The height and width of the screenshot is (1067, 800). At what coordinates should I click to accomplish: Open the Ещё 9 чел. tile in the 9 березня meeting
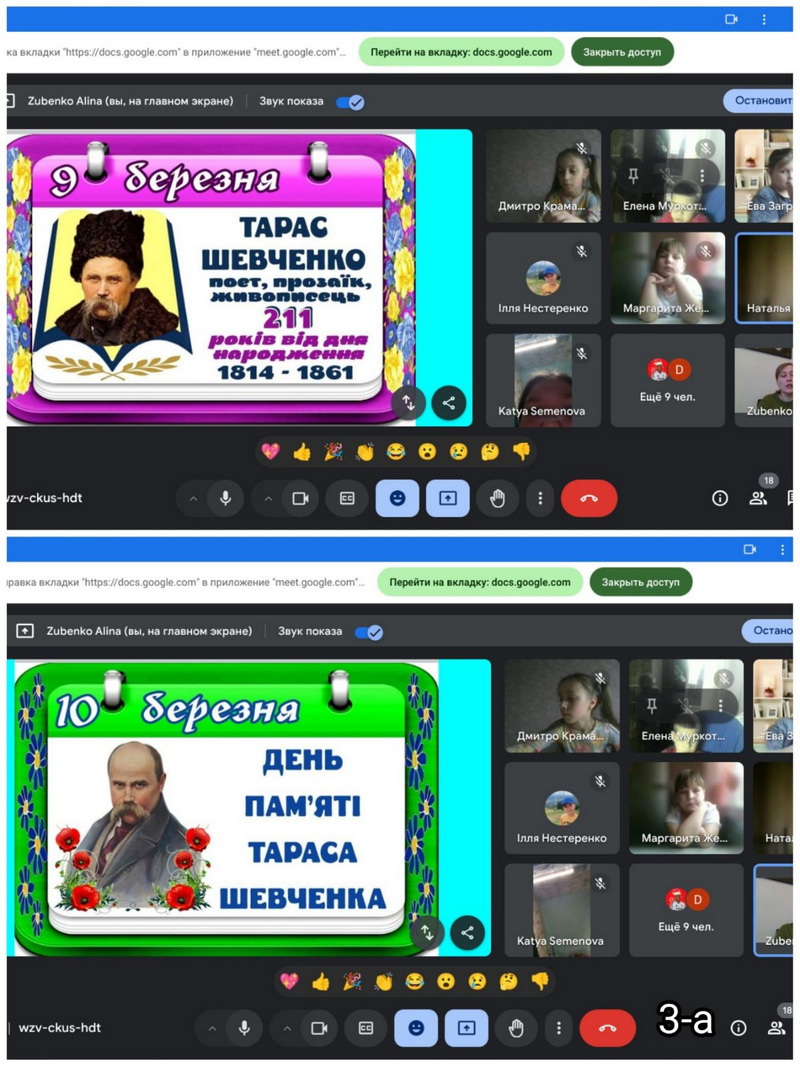[667, 381]
